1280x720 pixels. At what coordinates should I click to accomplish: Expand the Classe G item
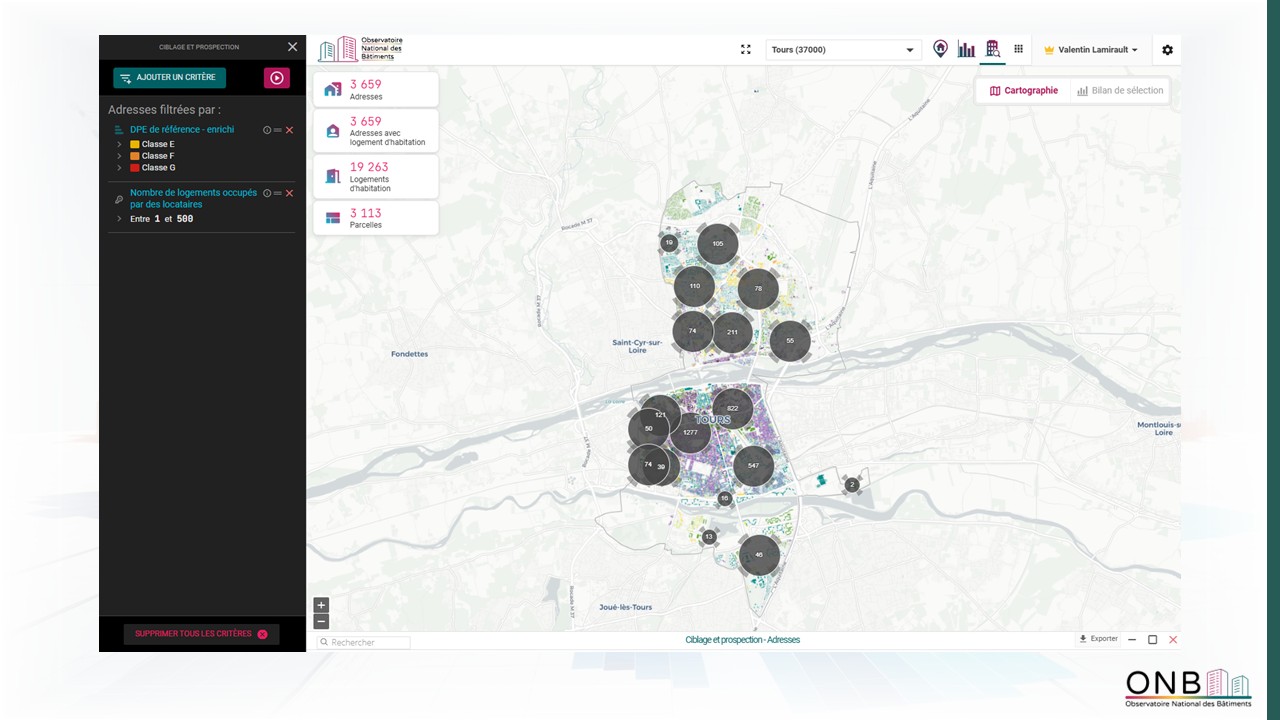(120, 168)
